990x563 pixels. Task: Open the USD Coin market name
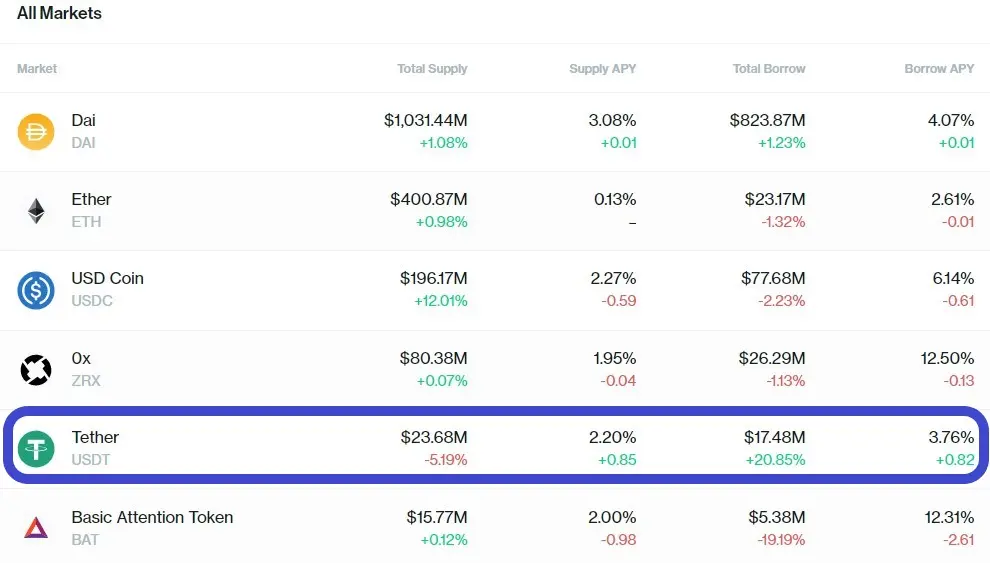(107, 278)
